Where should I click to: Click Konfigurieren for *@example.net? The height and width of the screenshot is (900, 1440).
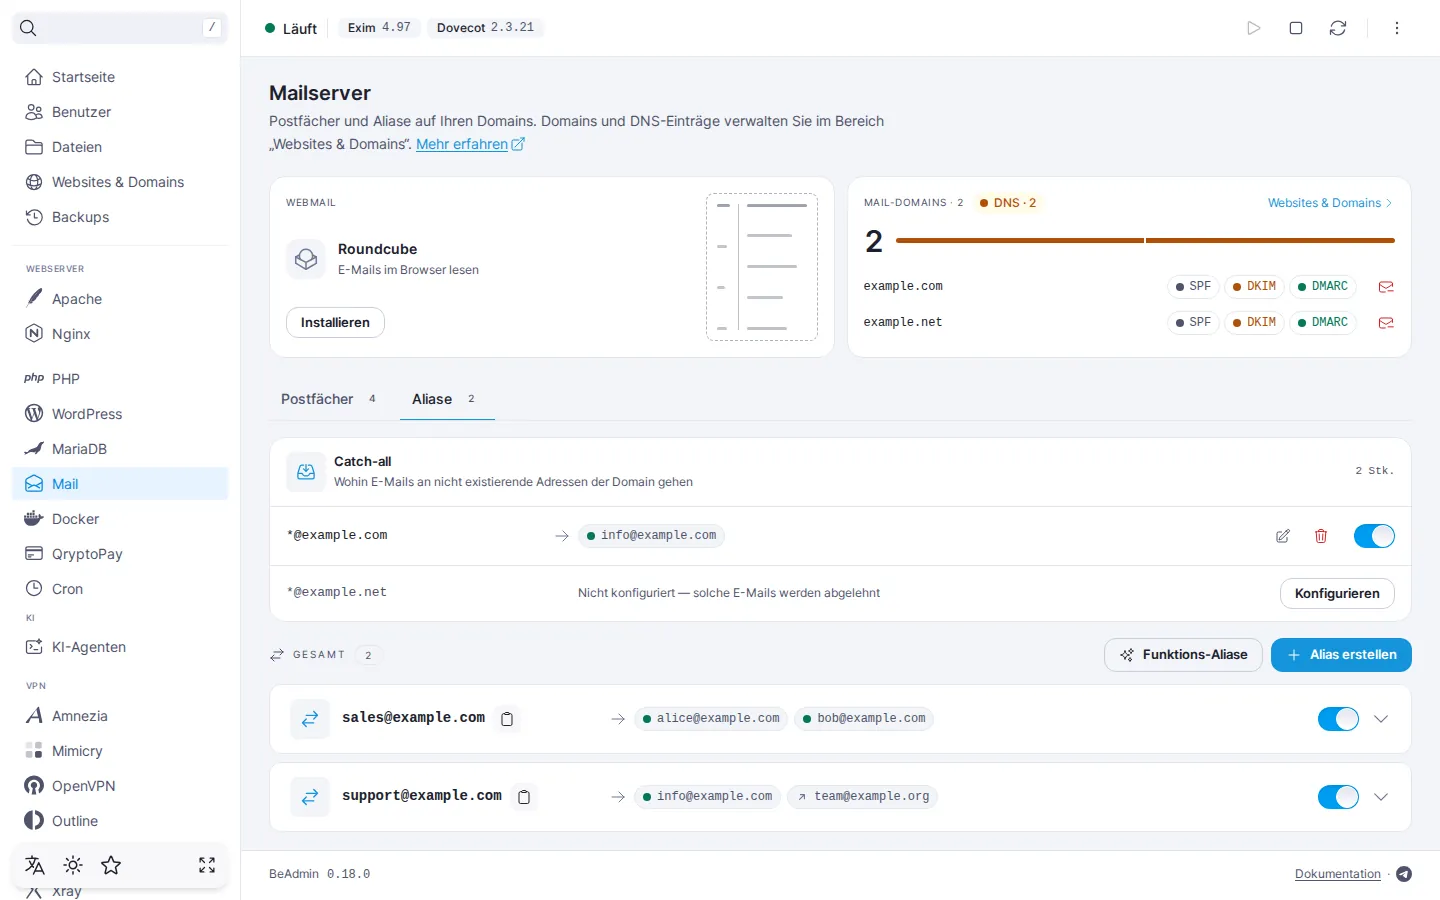click(1337, 594)
